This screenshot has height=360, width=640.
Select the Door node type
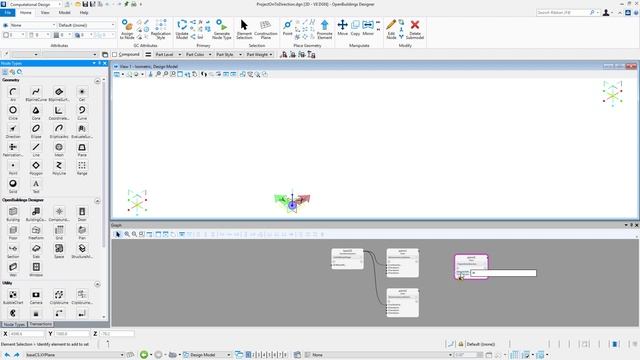(82, 213)
